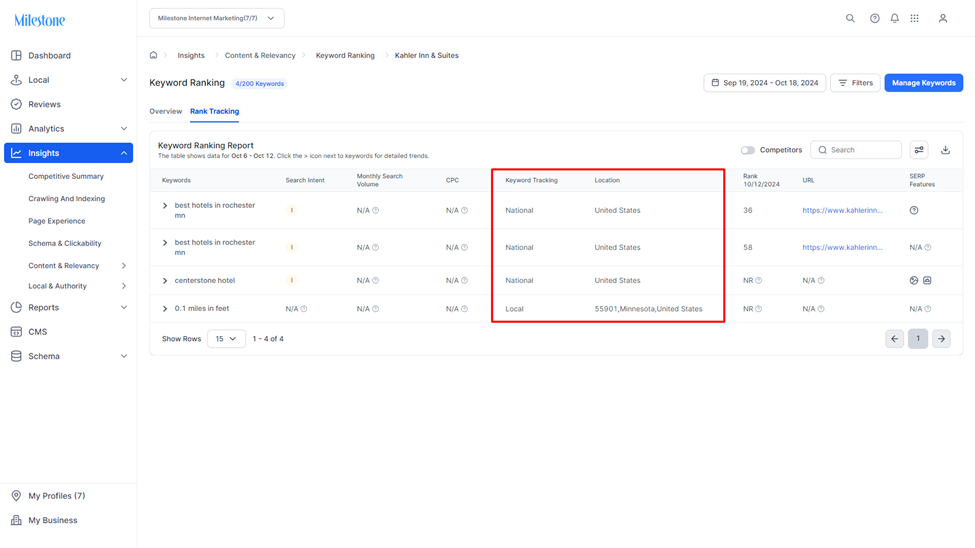Expand the Analytics sidebar menu
Viewport: 975px width, 548px height.
(124, 129)
